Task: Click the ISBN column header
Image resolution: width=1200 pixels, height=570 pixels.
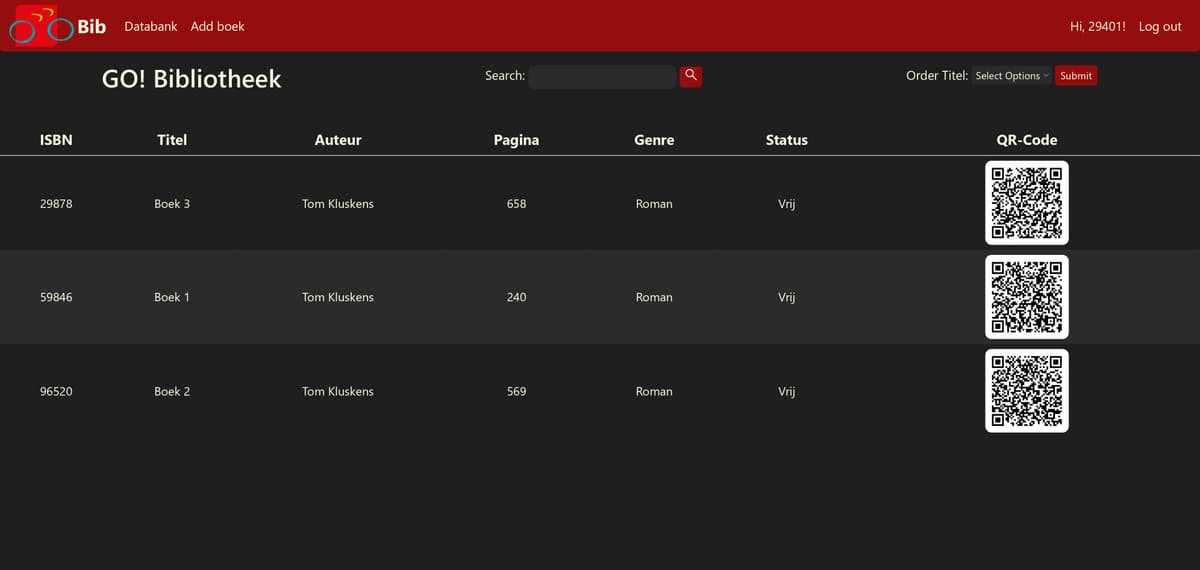Action: [x=56, y=140]
